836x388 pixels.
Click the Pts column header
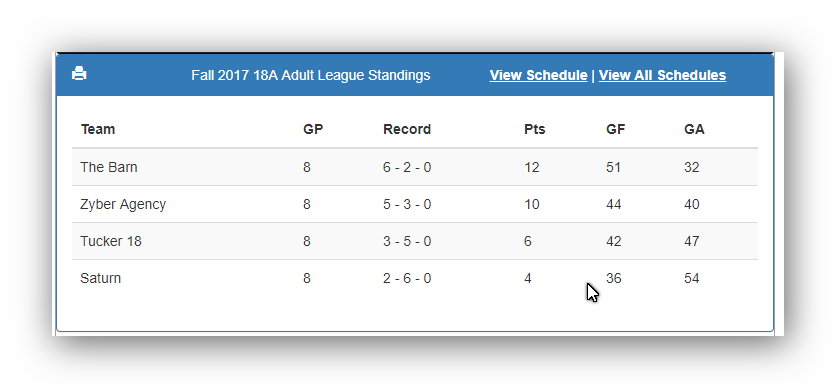pyautogui.click(x=535, y=130)
